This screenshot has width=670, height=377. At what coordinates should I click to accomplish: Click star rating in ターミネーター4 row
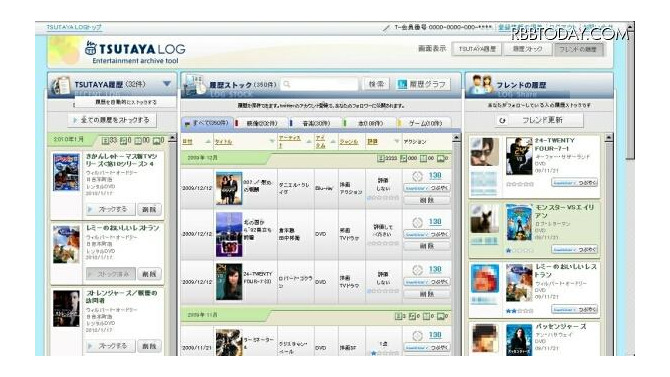[x=384, y=353]
